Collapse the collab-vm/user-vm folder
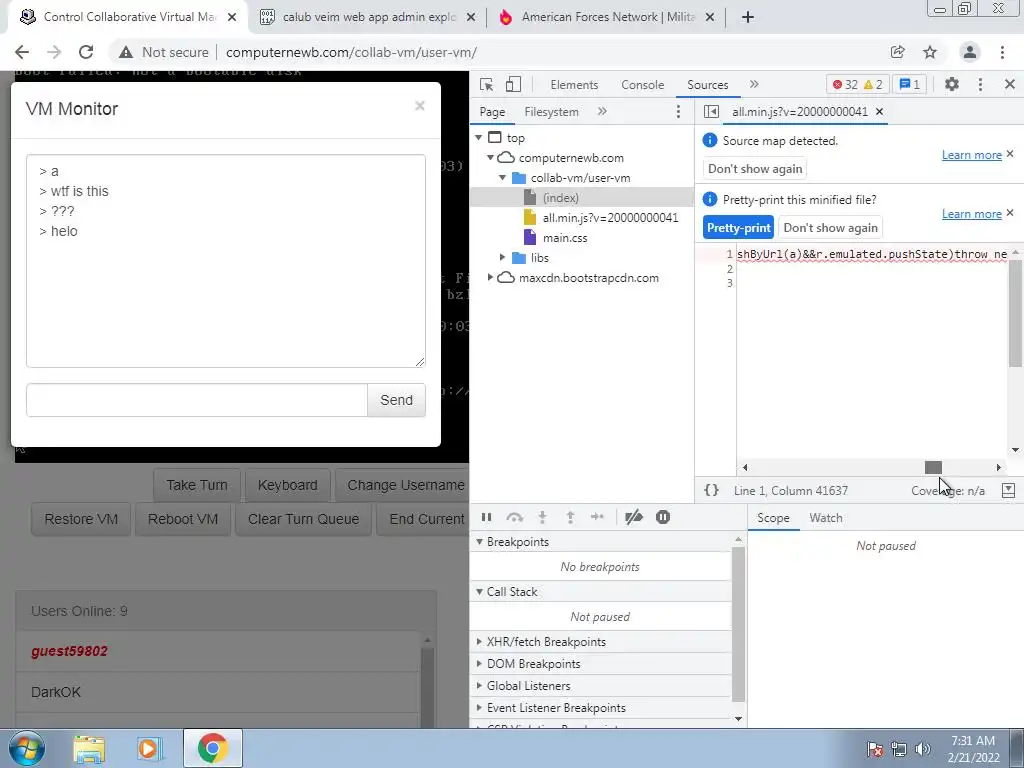This screenshot has height=768, width=1024. click(502, 178)
